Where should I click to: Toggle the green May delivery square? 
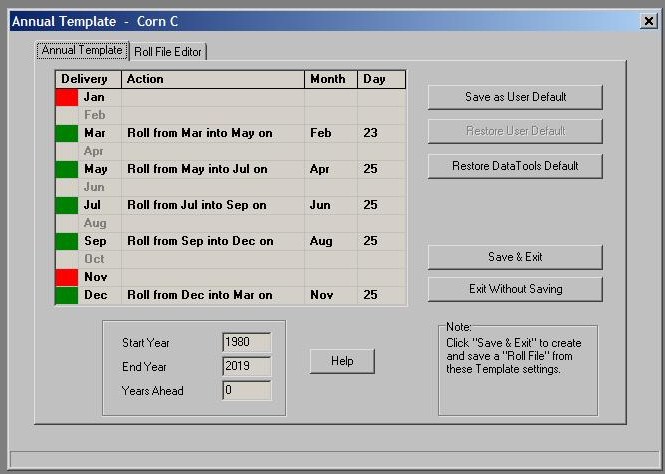tap(67, 169)
